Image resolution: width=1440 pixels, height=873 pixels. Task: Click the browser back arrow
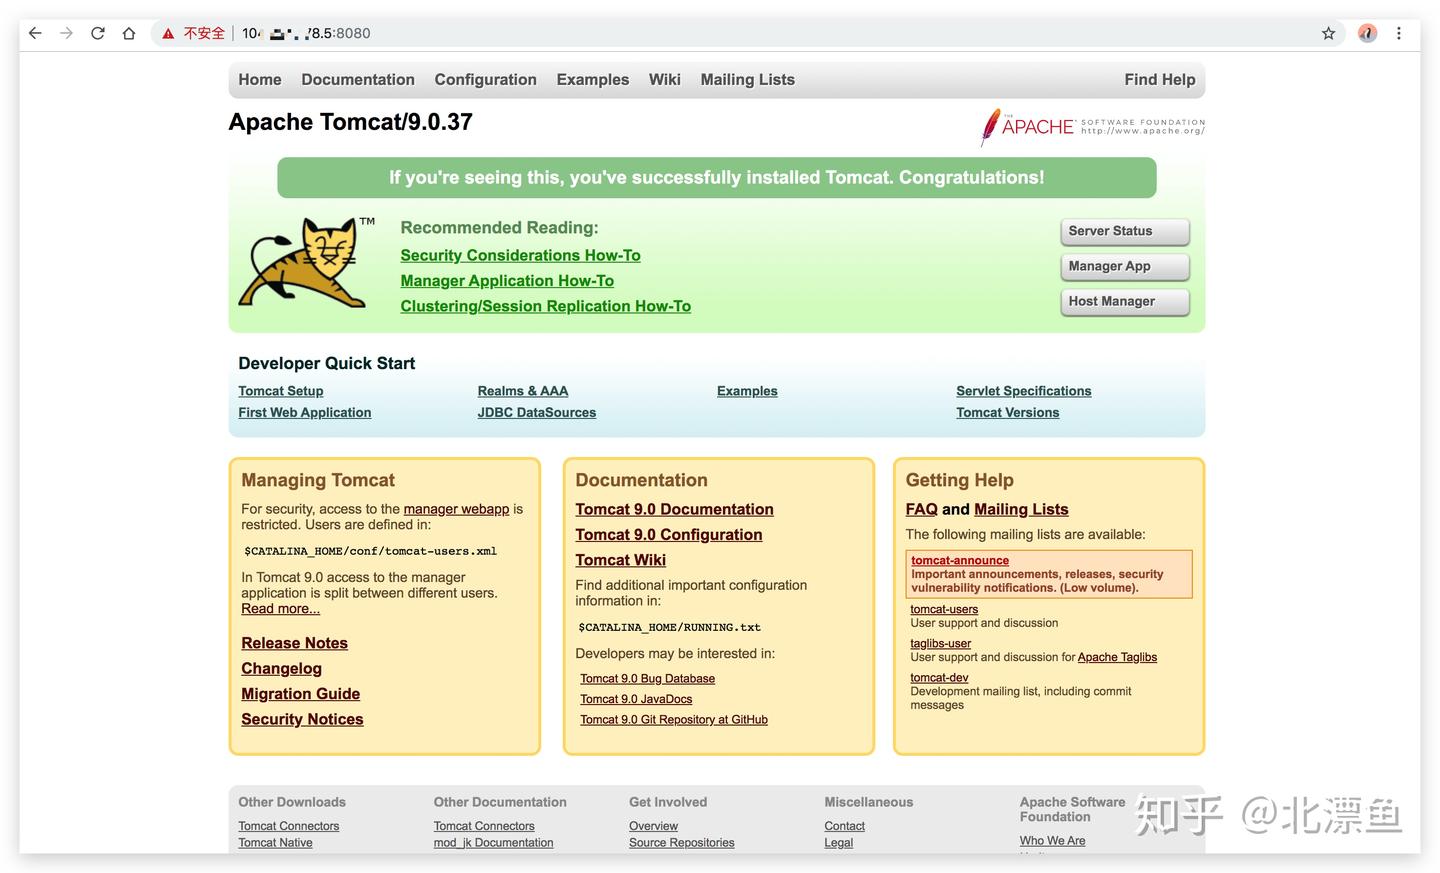[35, 33]
